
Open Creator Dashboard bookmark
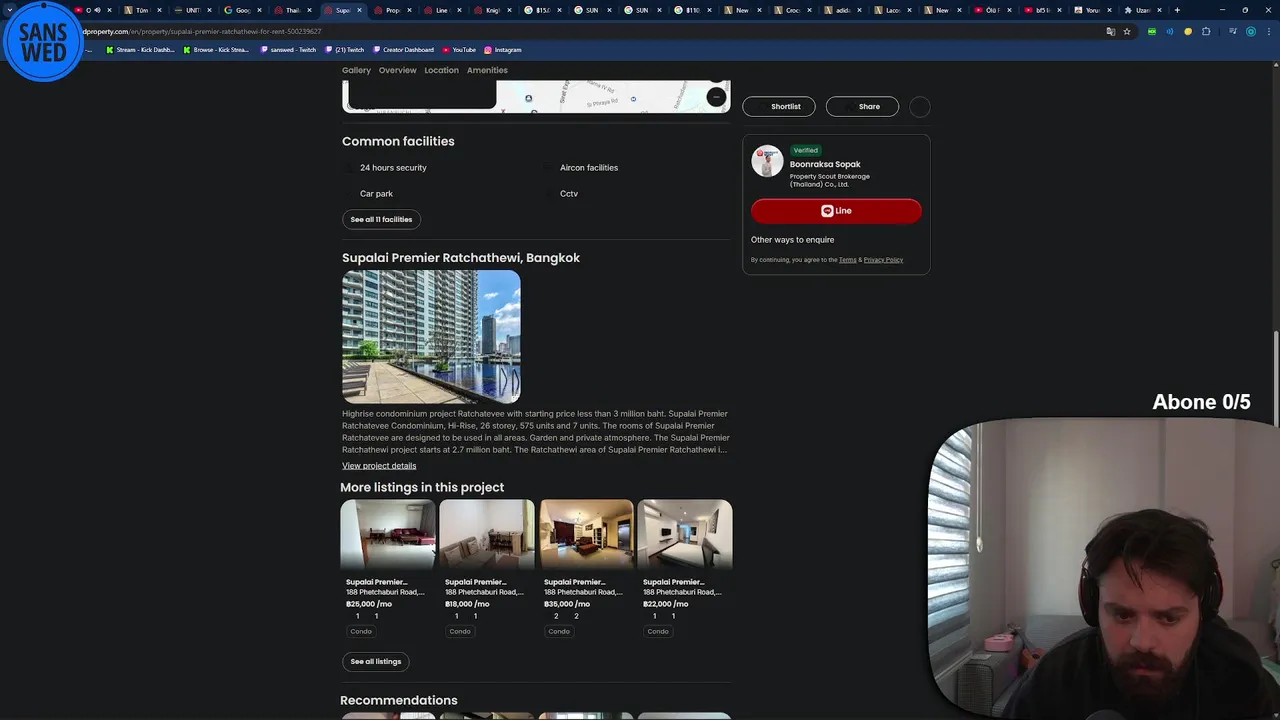(403, 49)
